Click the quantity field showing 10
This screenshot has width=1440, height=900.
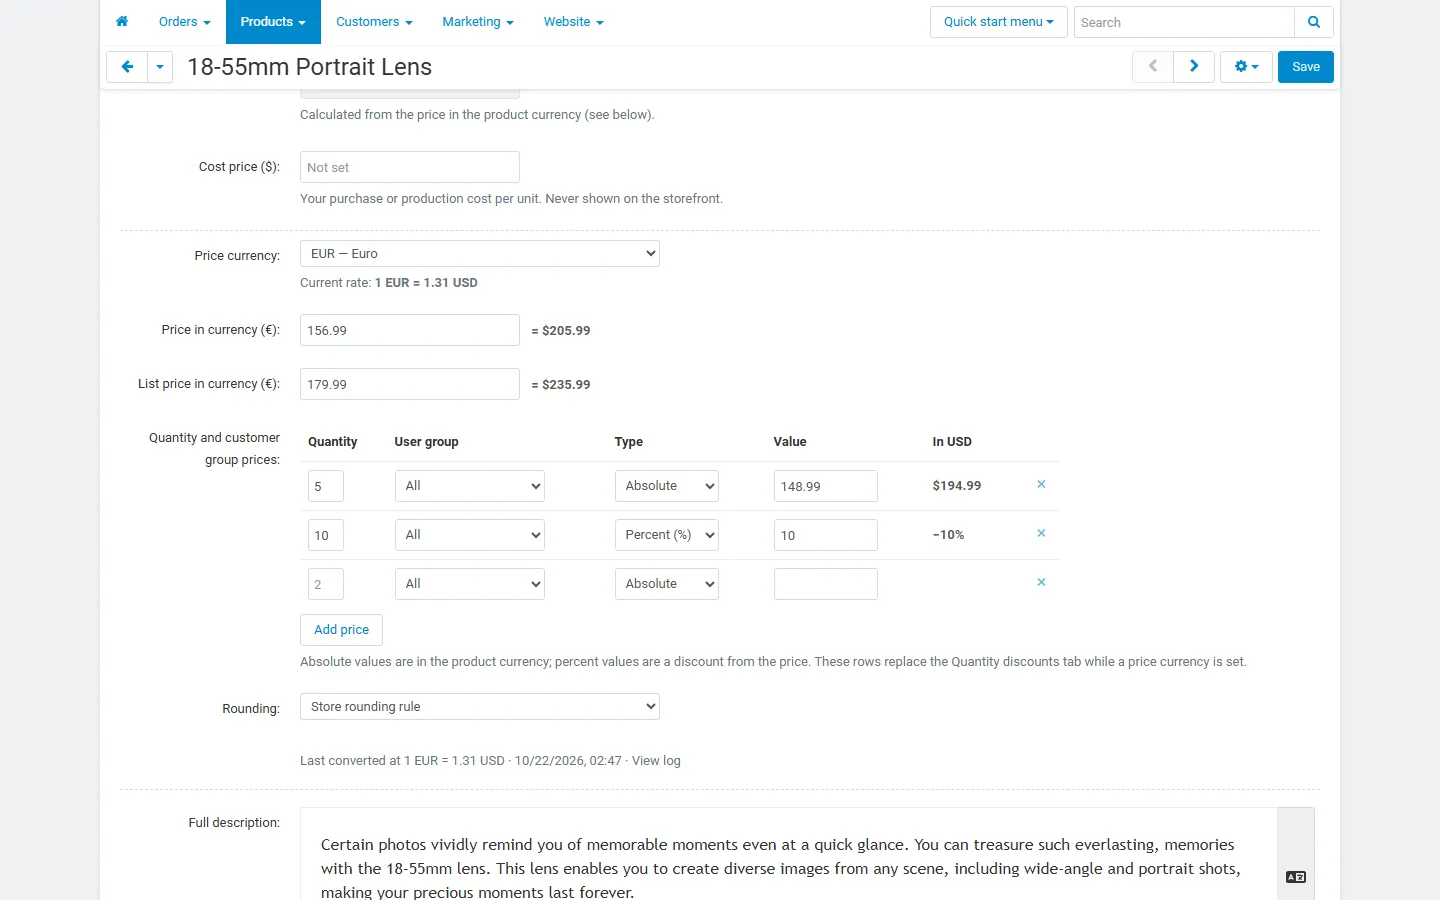tap(326, 535)
